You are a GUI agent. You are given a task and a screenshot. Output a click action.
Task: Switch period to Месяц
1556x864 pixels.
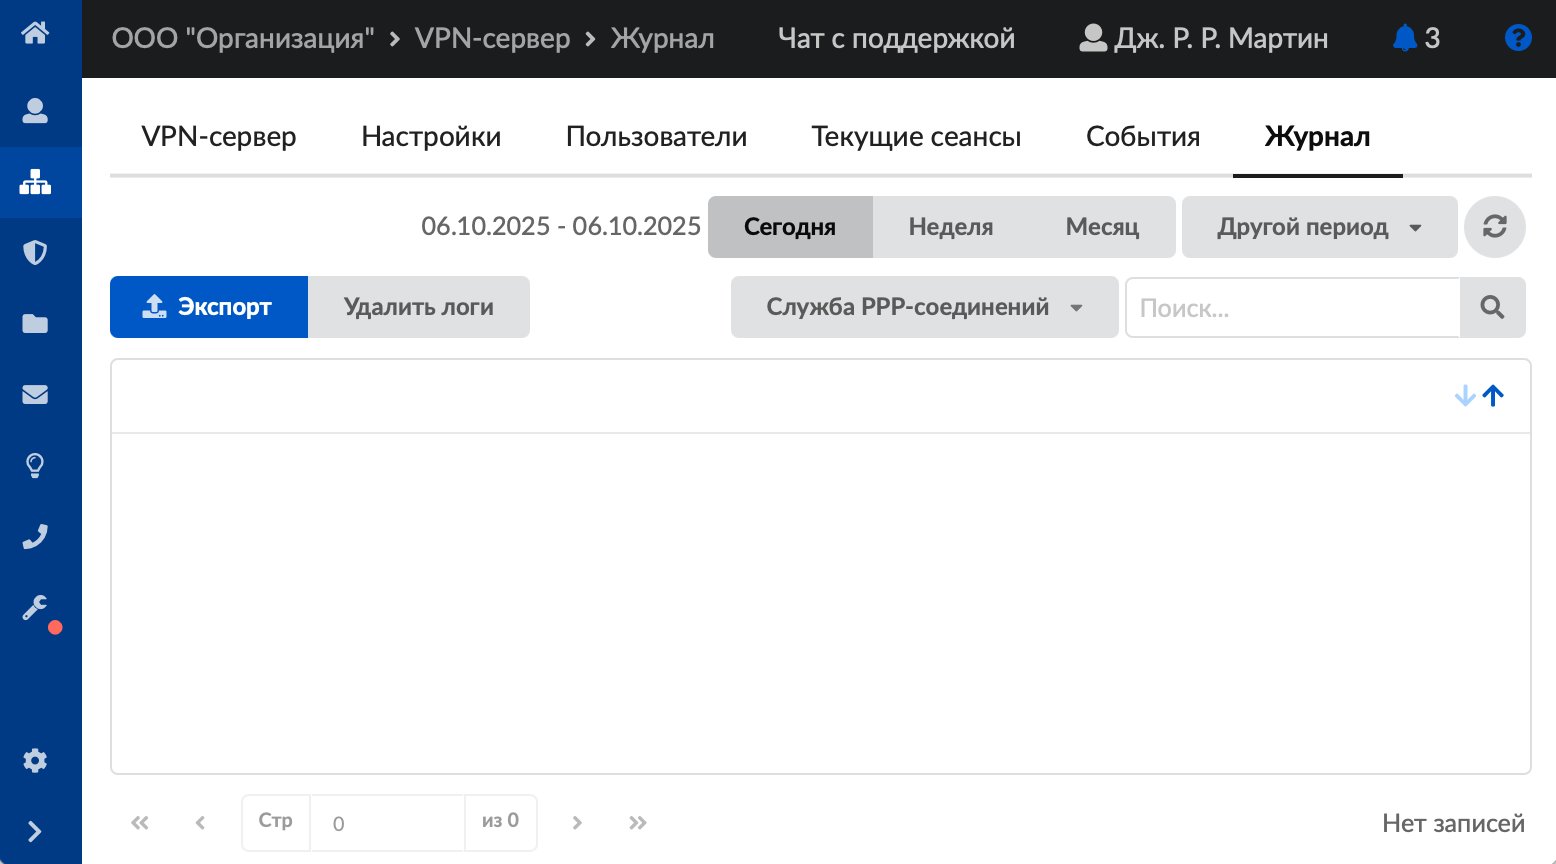pyautogui.click(x=1102, y=227)
